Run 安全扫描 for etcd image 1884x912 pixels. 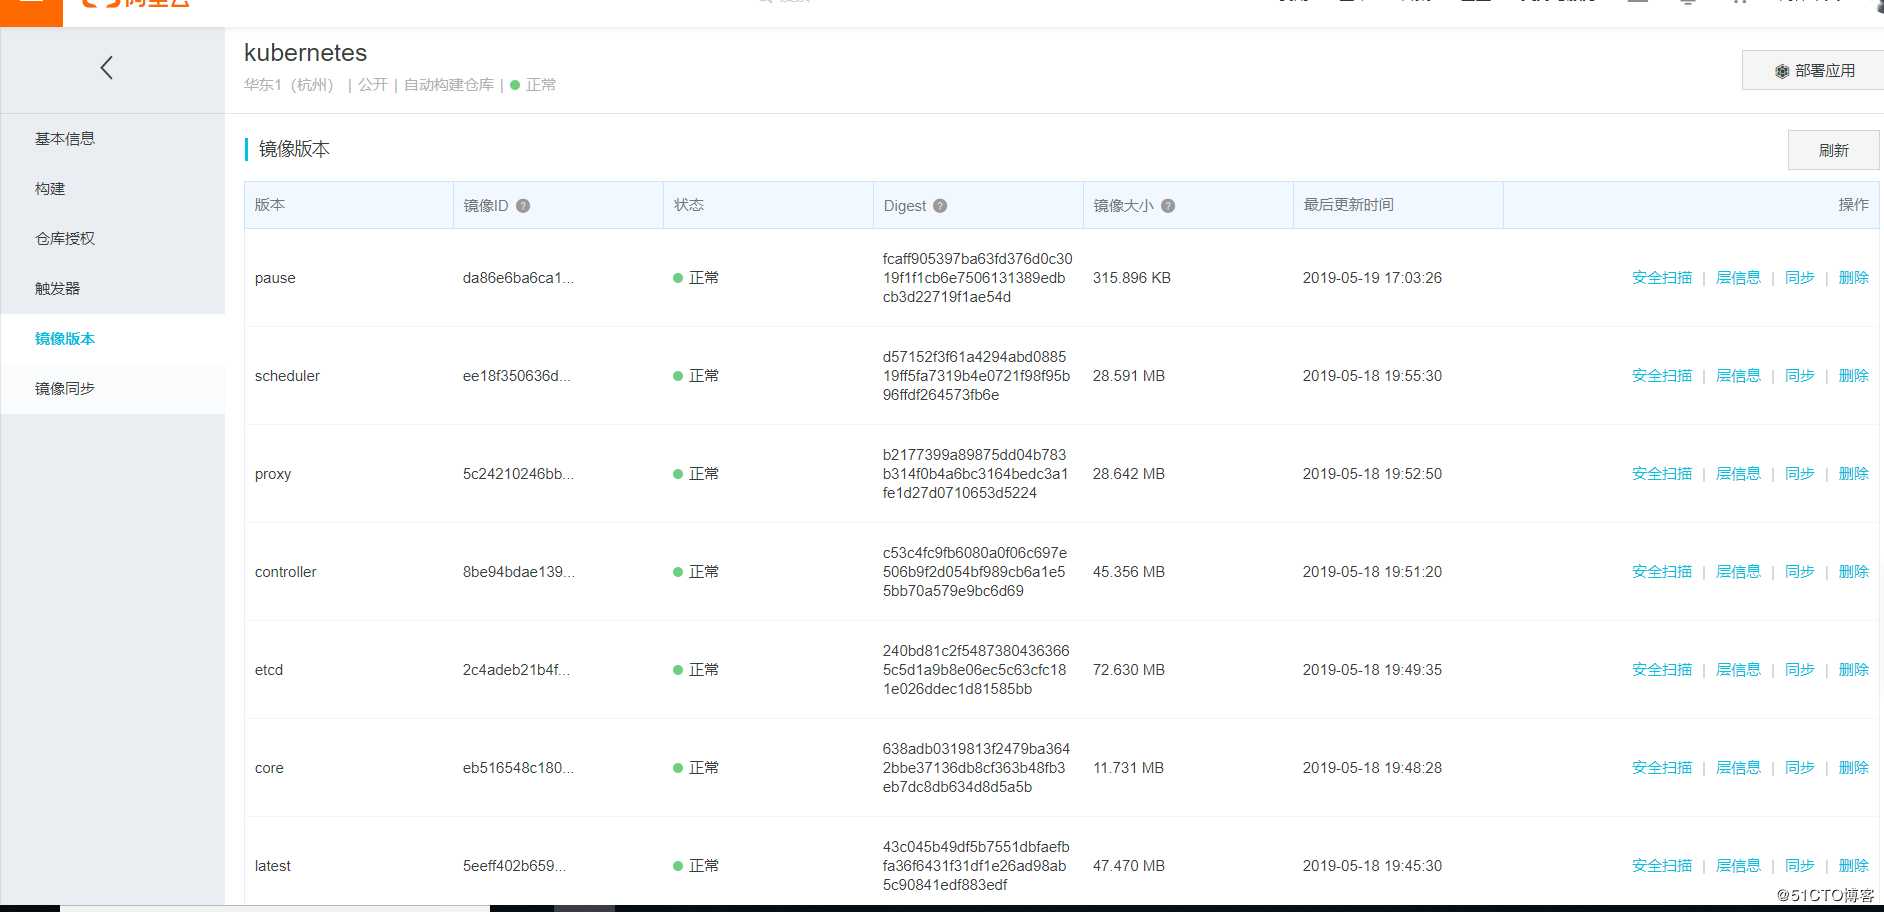click(1662, 670)
